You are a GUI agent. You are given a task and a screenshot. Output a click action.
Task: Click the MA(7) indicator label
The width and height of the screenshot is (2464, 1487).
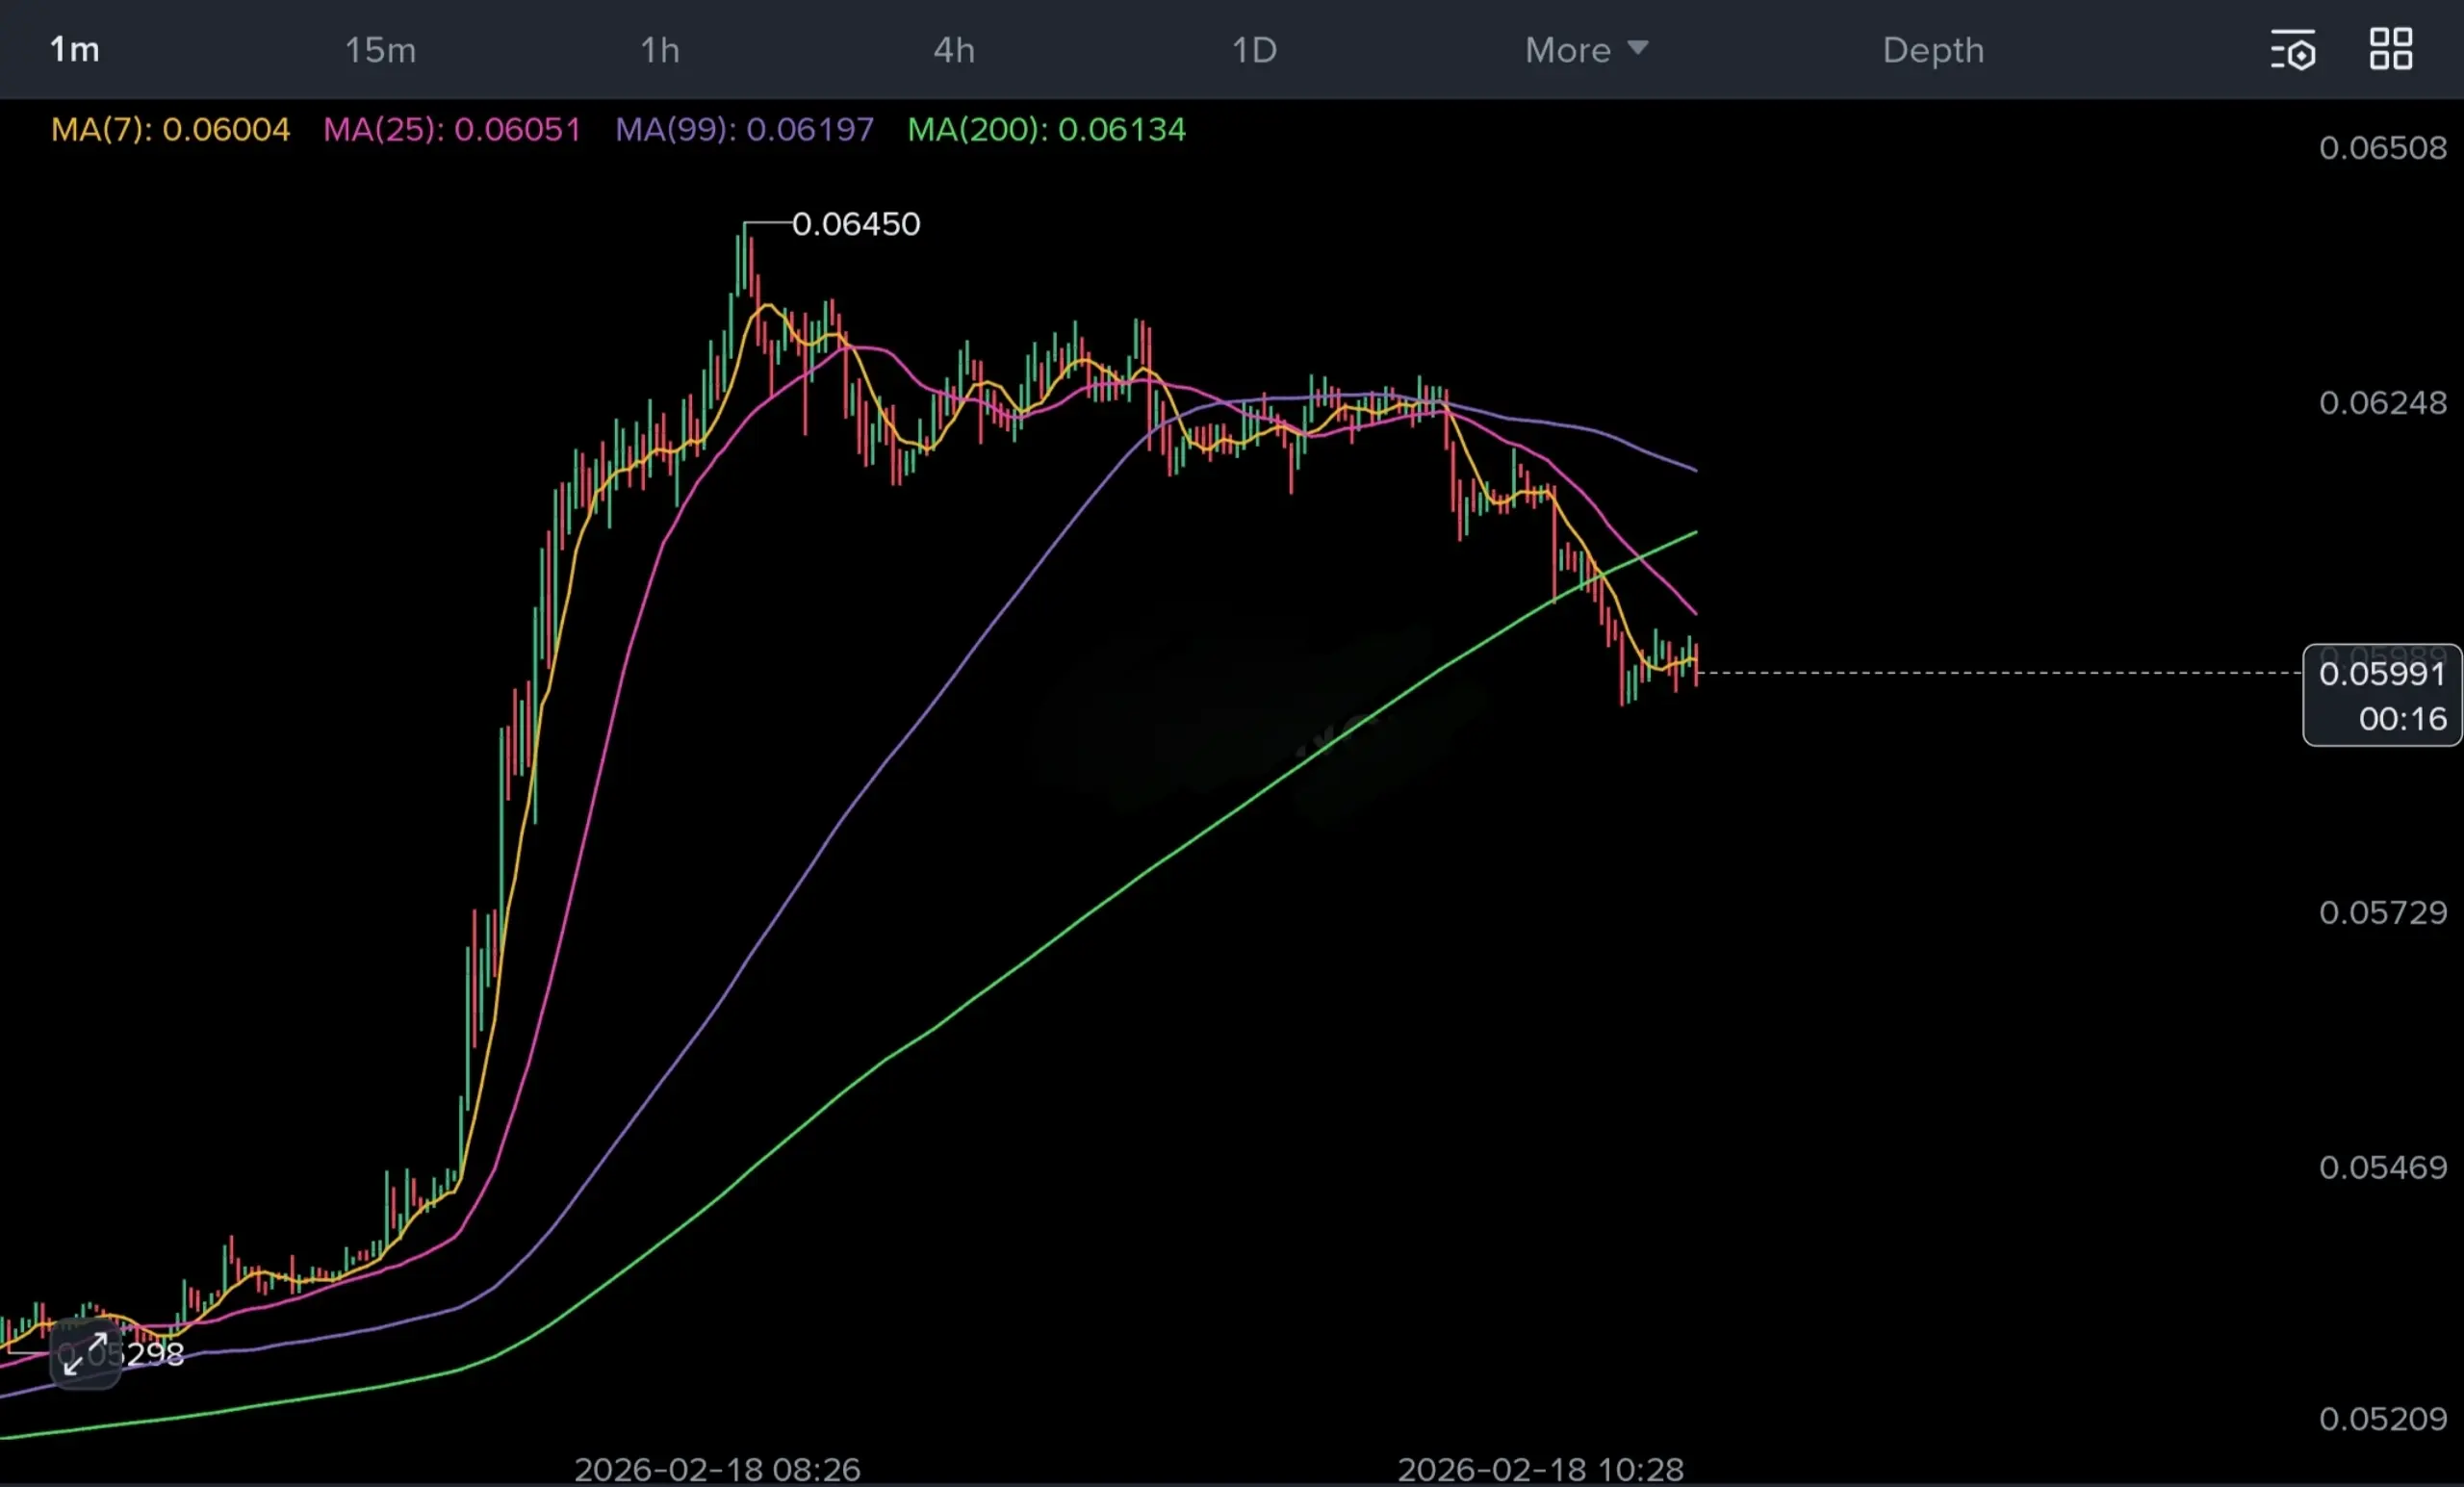pos(170,130)
